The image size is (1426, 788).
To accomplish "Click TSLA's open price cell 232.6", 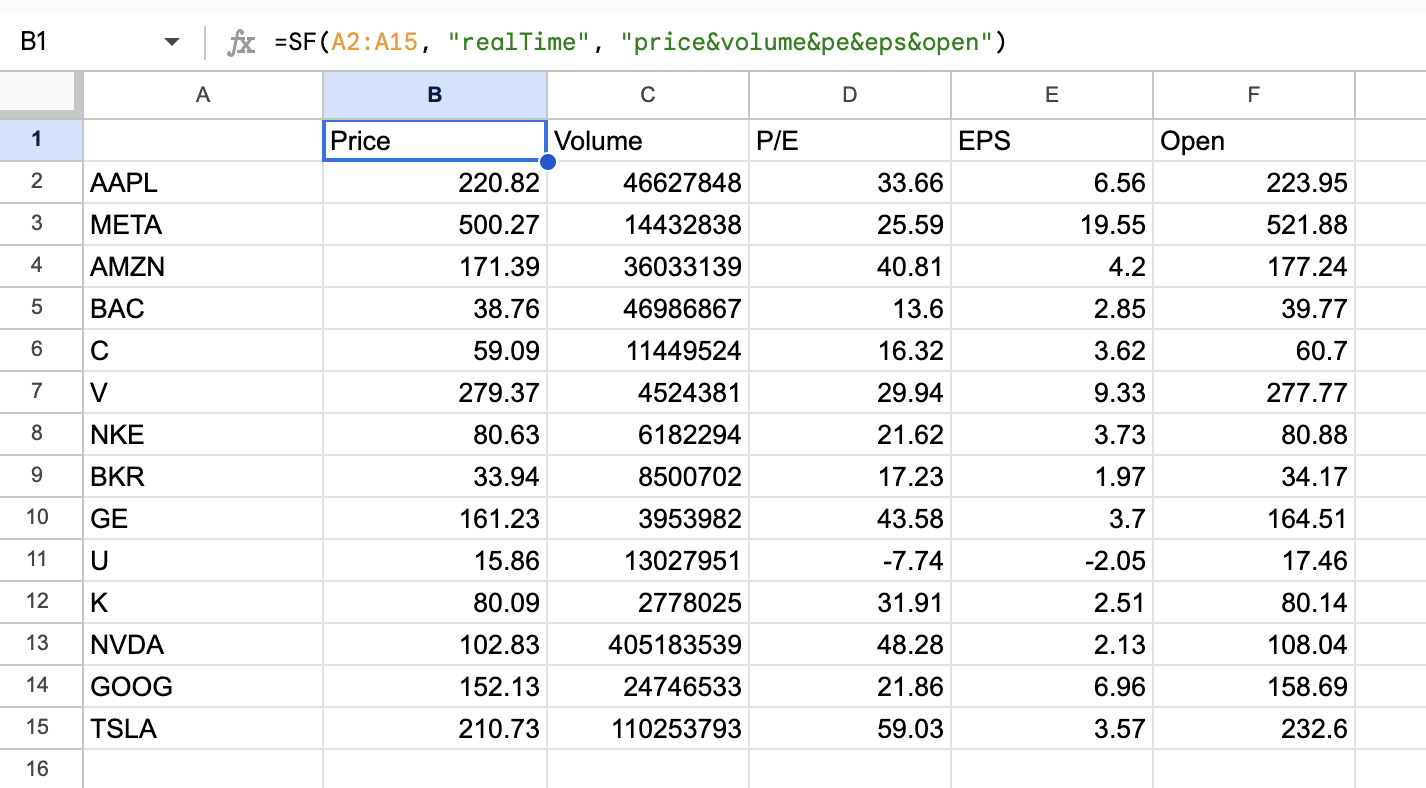I will (x=1252, y=728).
